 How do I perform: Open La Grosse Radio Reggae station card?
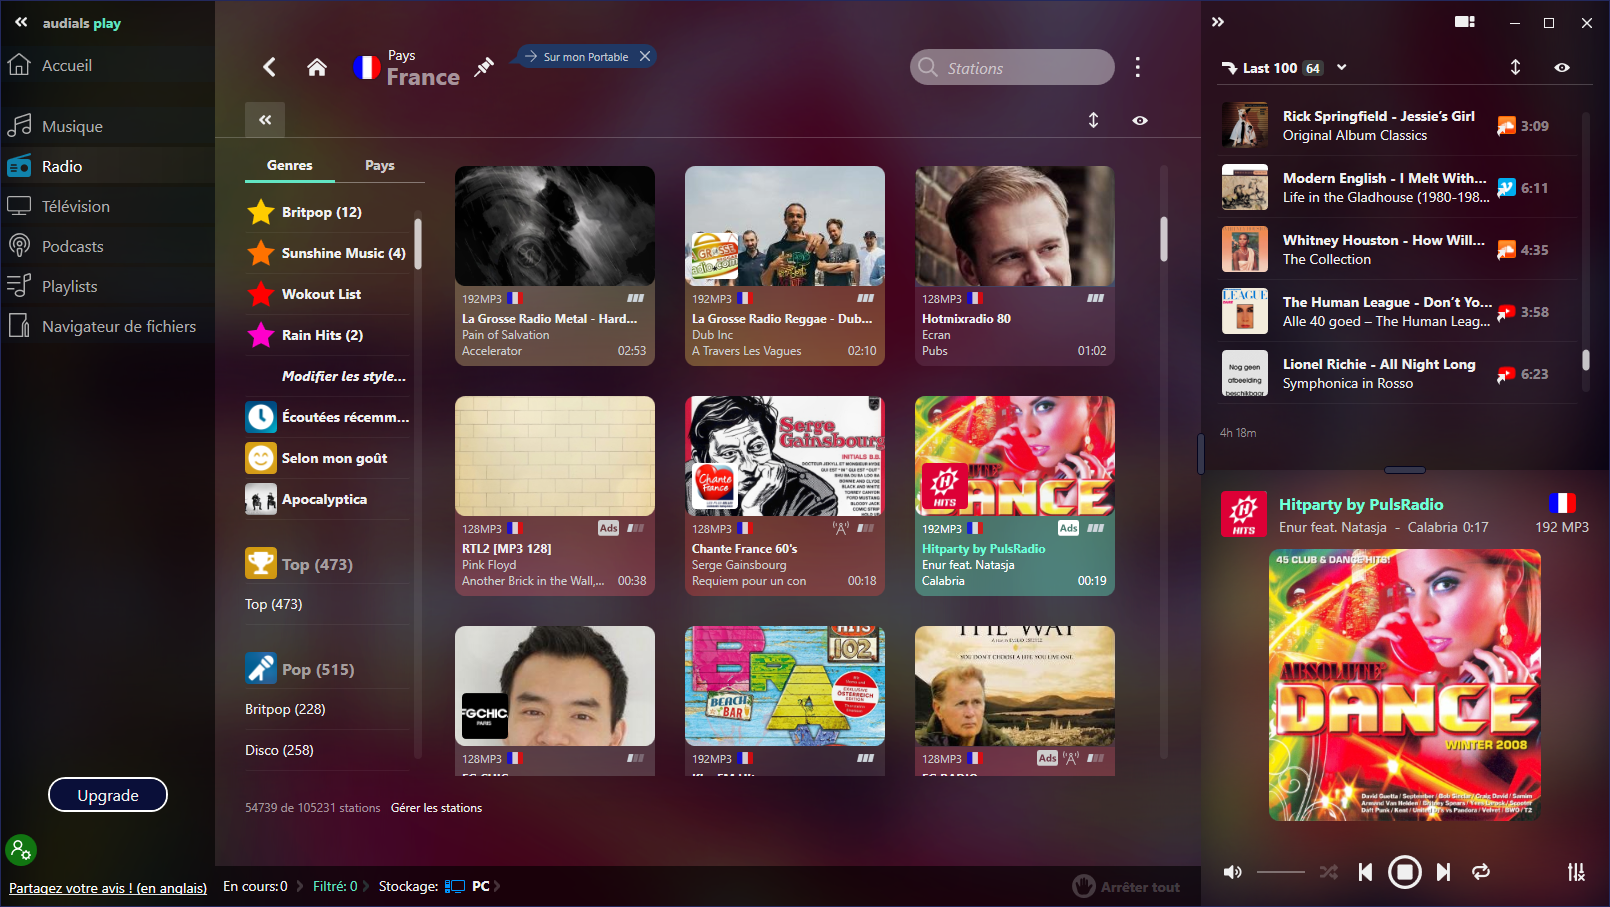(x=785, y=266)
